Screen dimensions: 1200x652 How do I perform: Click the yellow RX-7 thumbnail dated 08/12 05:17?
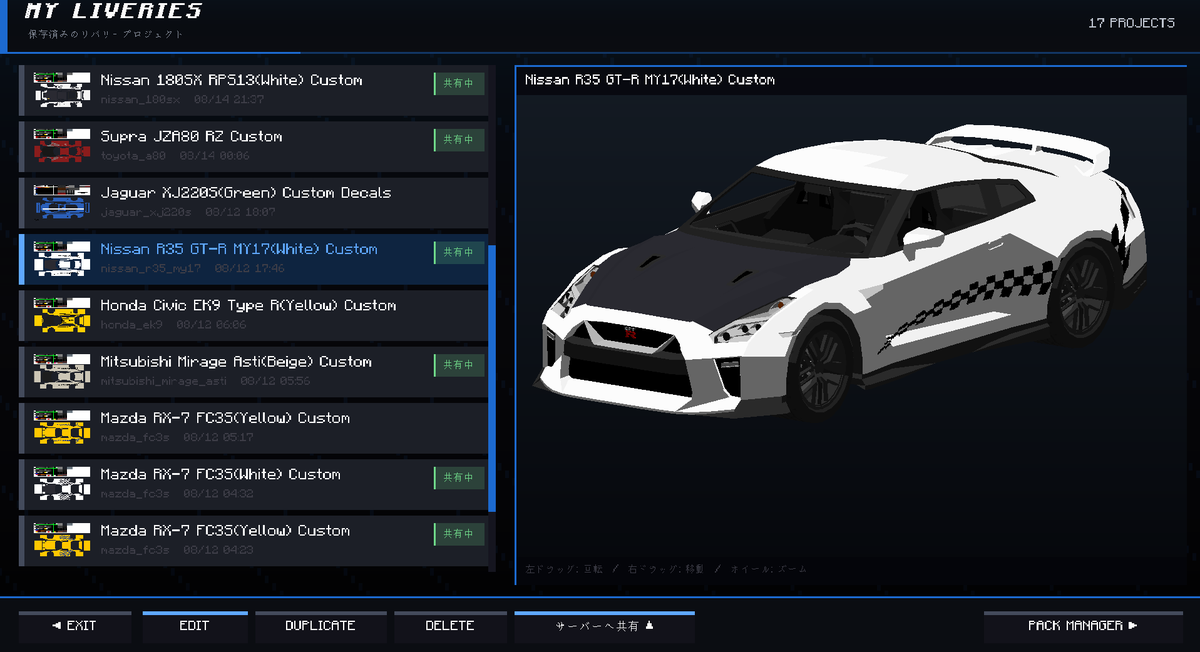[63, 428]
